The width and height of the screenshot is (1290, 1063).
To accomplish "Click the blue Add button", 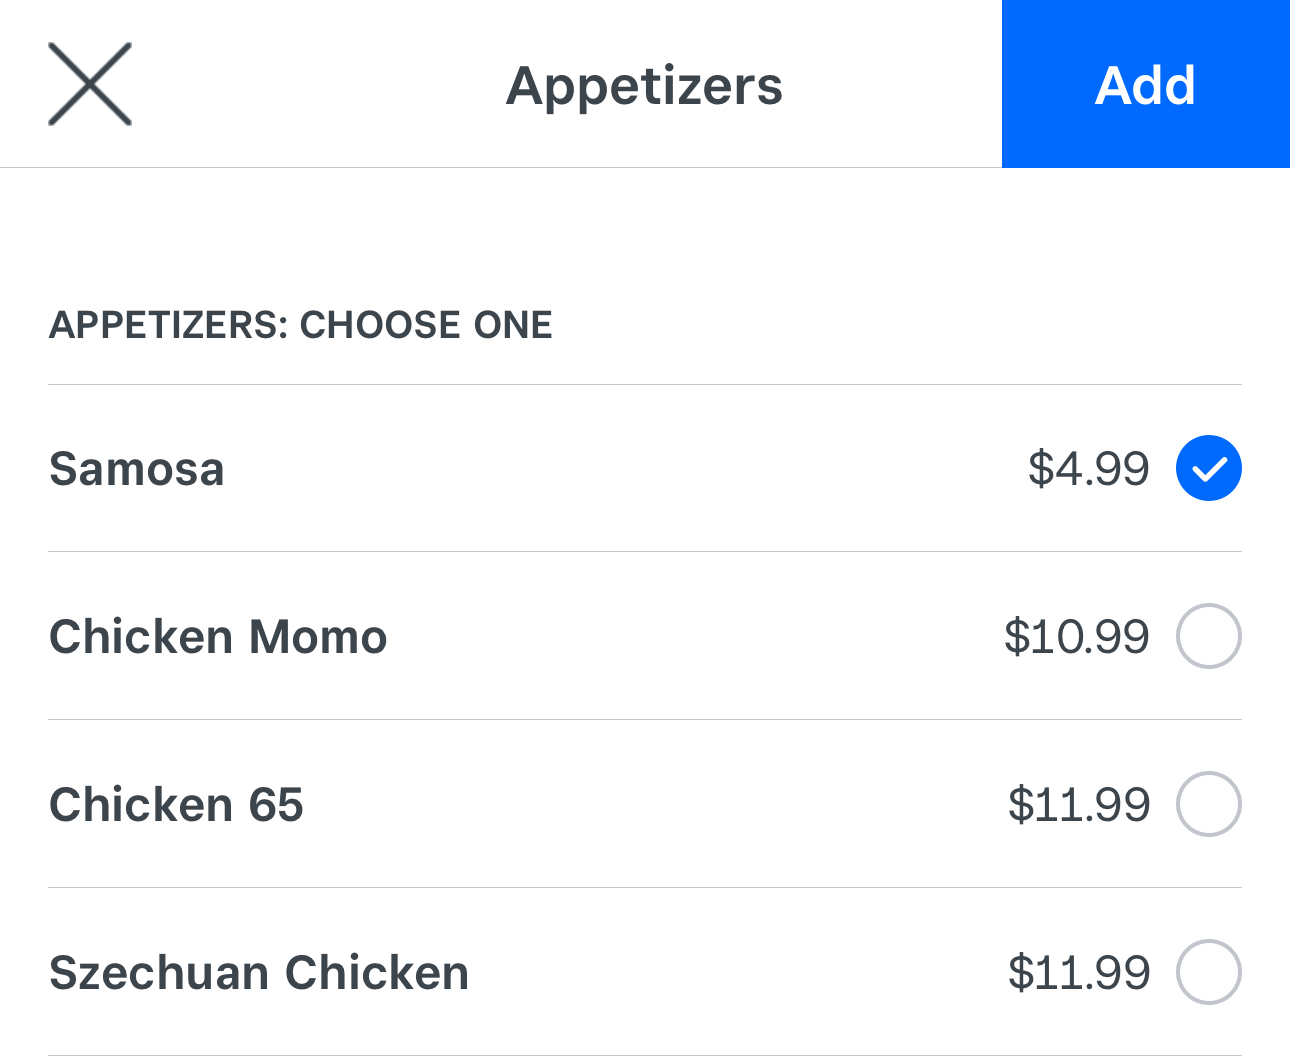I will click(x=1146, y=84).
